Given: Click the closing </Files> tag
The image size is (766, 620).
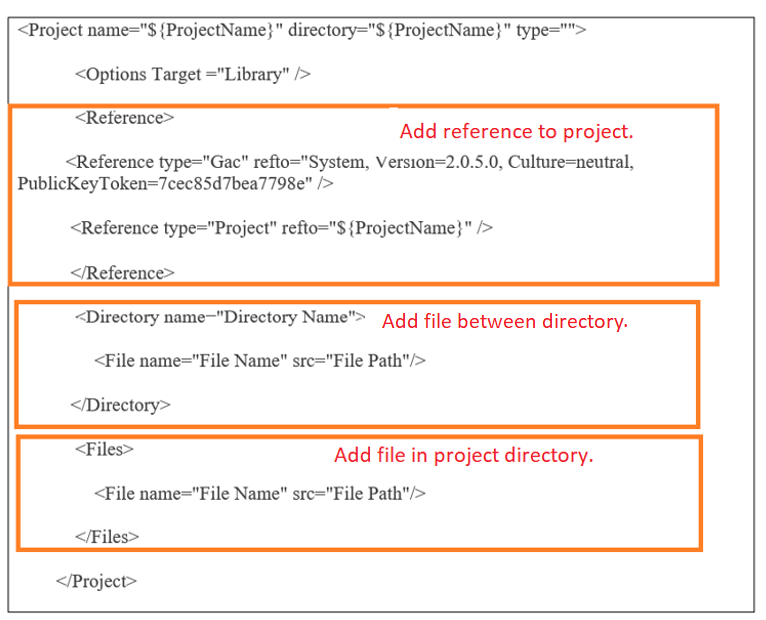Looking at the screenshot, I should [x=107, y=537].
